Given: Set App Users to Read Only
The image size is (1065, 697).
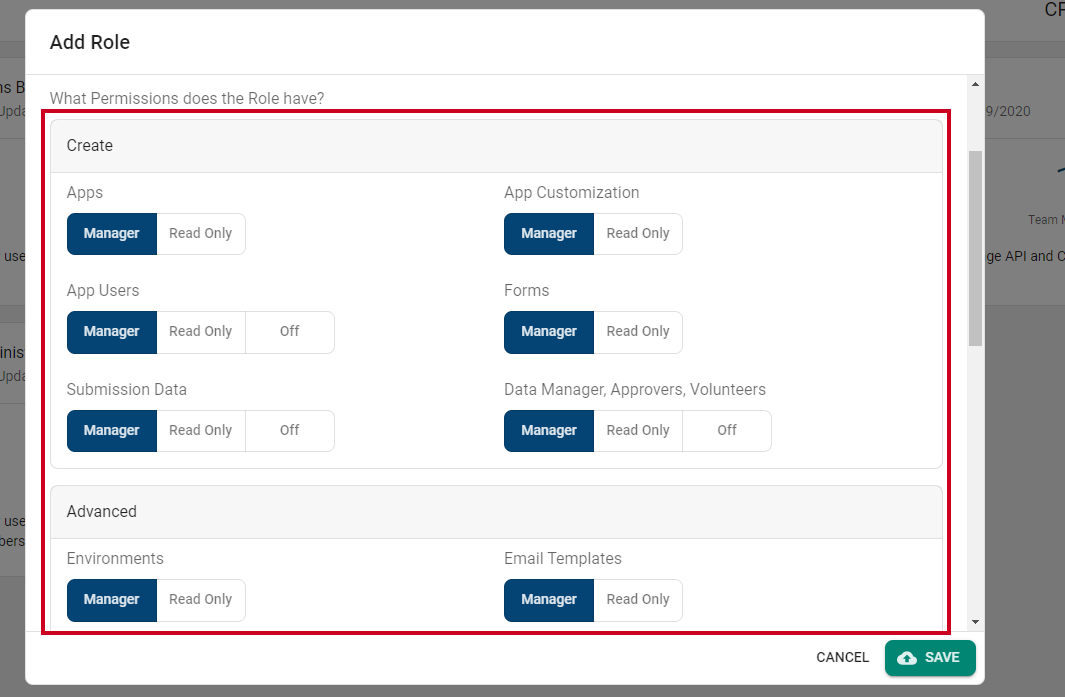Looking at the screenshot, I should click(x=200, y=332).
